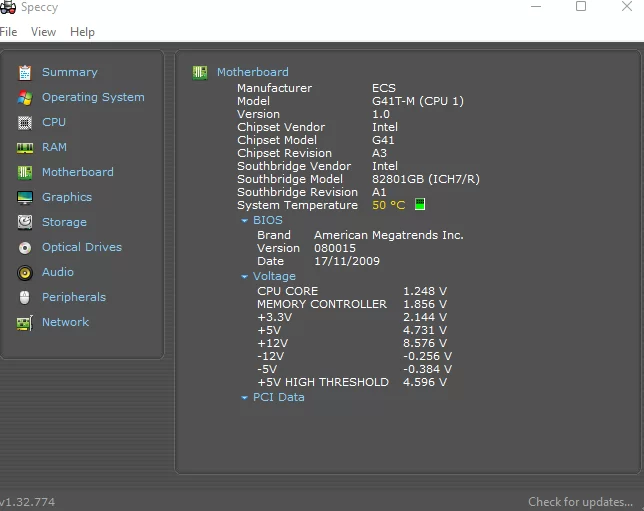Open the RAM section
The width and height of the screenshot is (644, 511).
click(54, 147)
